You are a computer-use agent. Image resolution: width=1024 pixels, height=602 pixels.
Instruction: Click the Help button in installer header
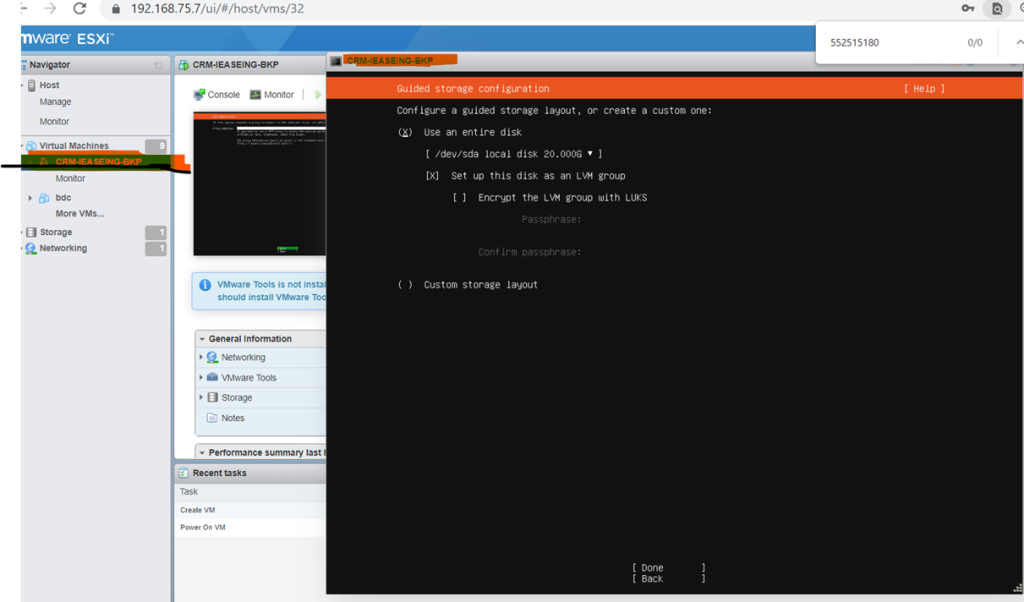click(924, 89)
